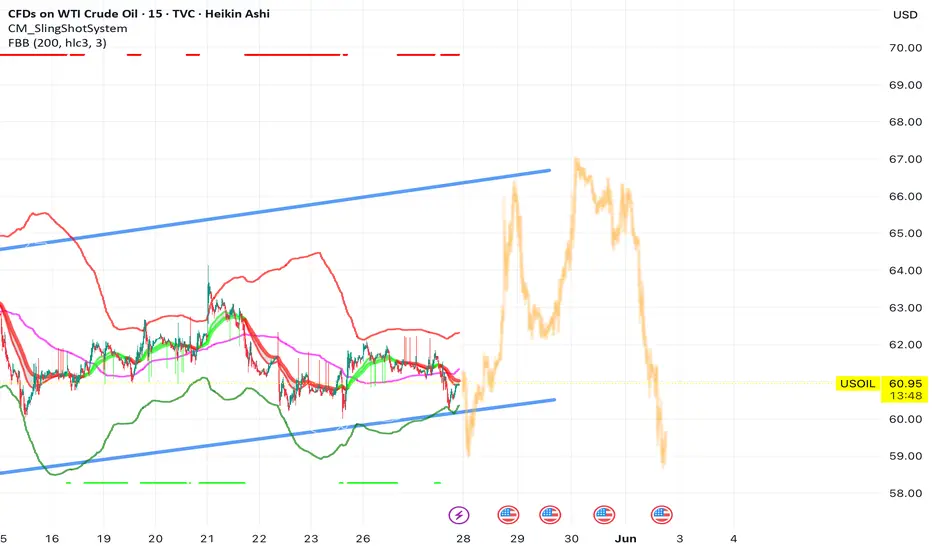Click the 21 date label
The height and width of the screenshot is (550, 932).
[x=207, y=539]
